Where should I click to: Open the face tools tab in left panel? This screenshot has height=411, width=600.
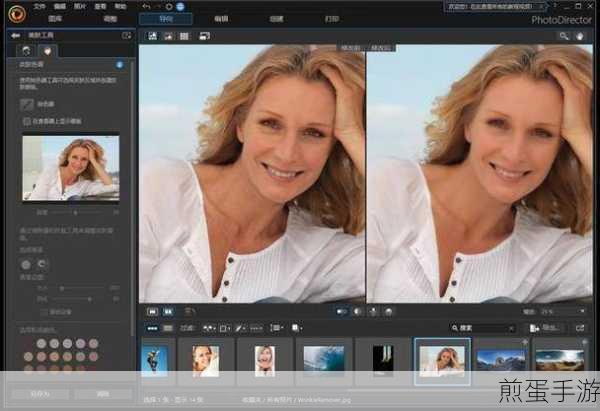(26, 51)
